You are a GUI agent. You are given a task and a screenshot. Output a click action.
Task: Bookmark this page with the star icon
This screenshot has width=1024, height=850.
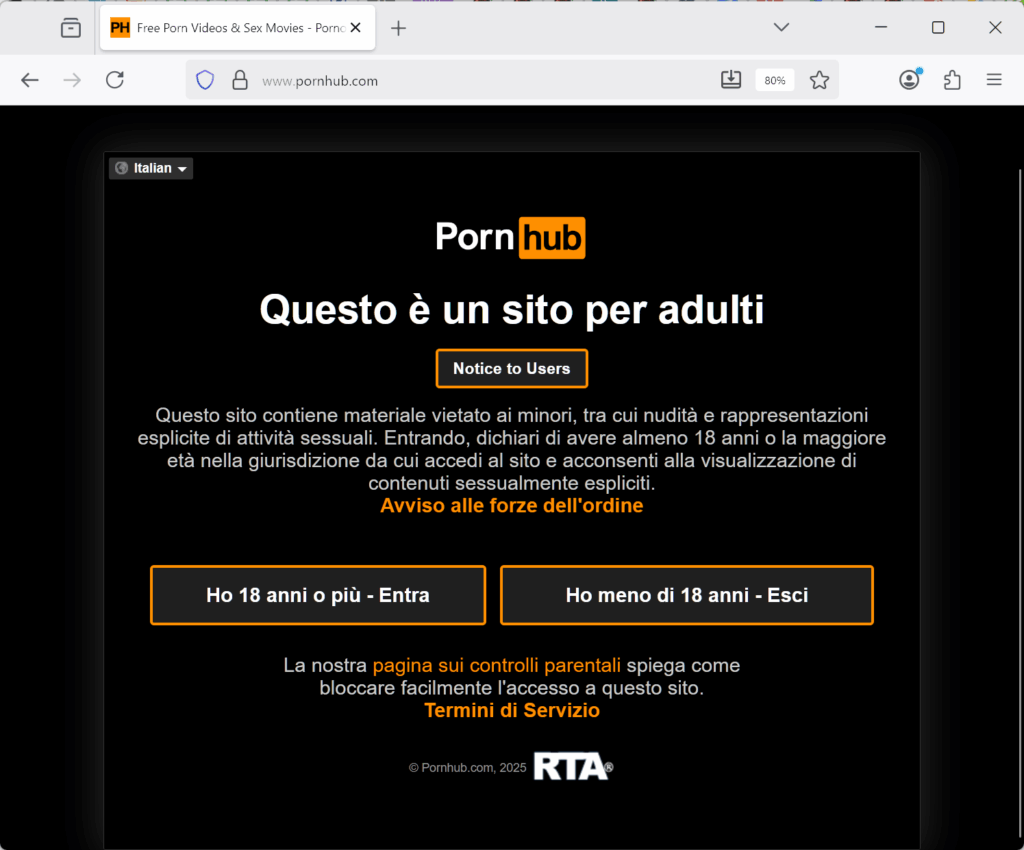click(819, 80)
